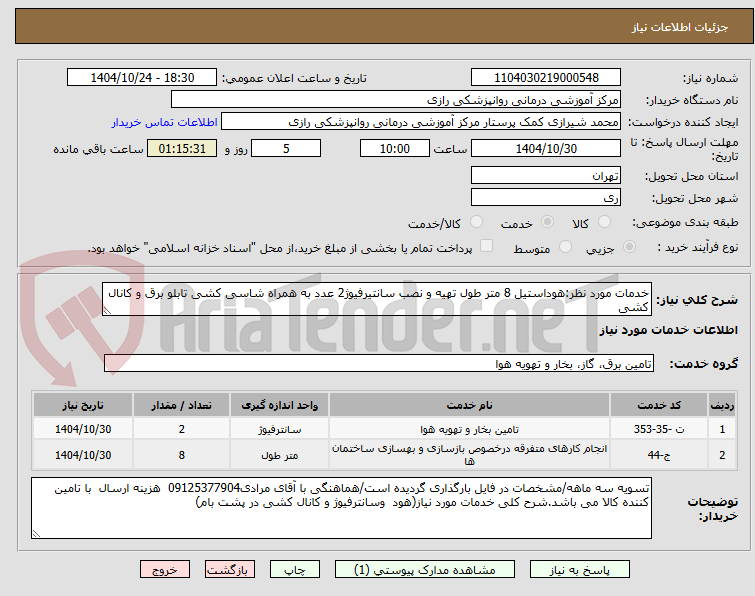
Task: Click the خروج exit button
Action: click(165, 570)
